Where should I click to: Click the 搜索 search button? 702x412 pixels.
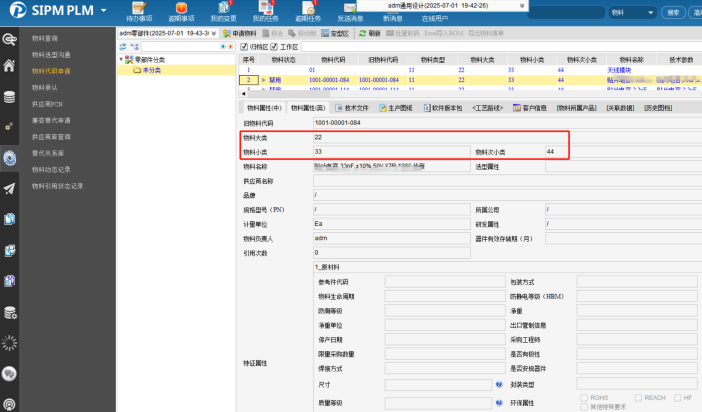(673, 13)
